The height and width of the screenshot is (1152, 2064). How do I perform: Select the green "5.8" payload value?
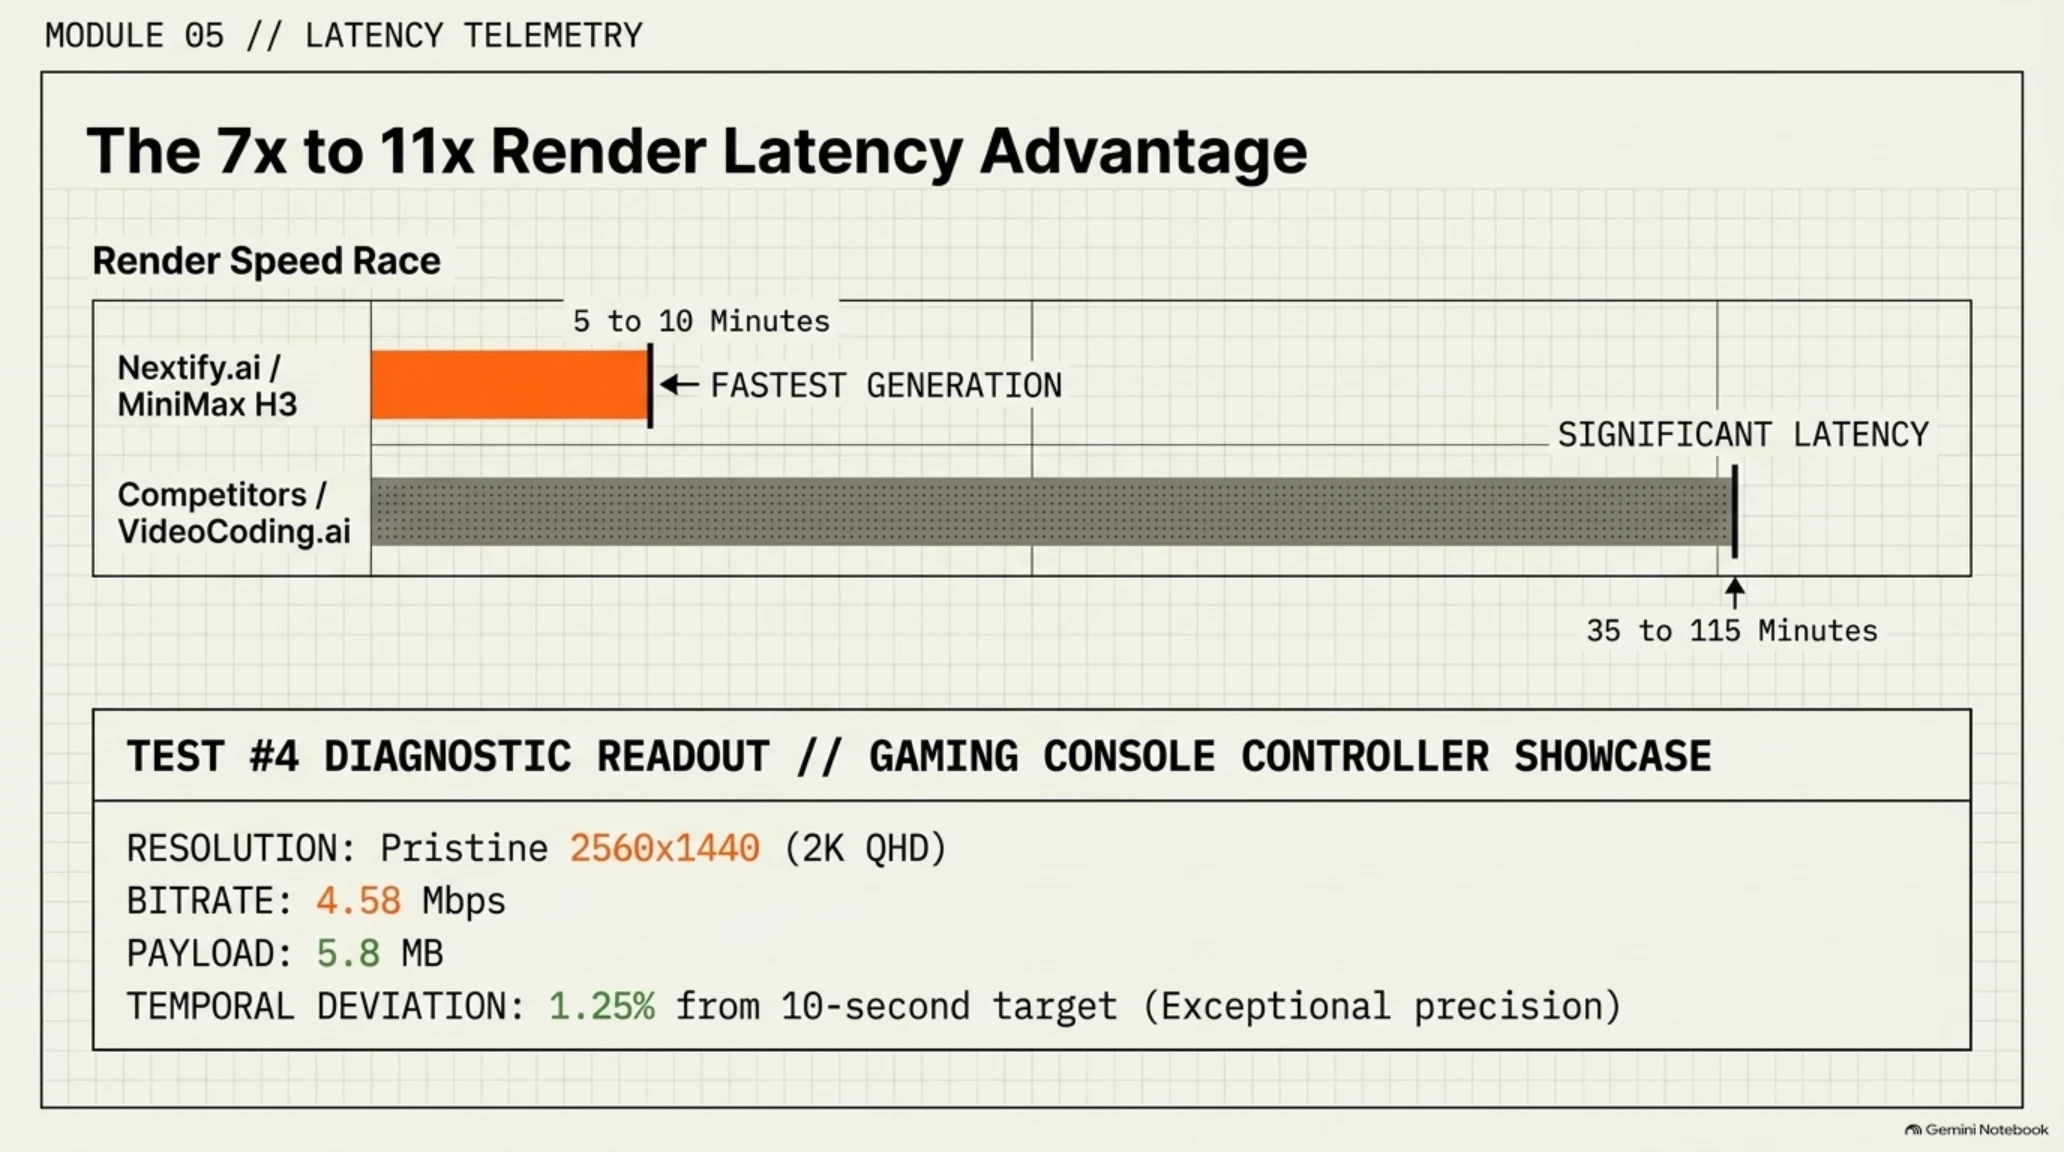(x=348, y=954)
